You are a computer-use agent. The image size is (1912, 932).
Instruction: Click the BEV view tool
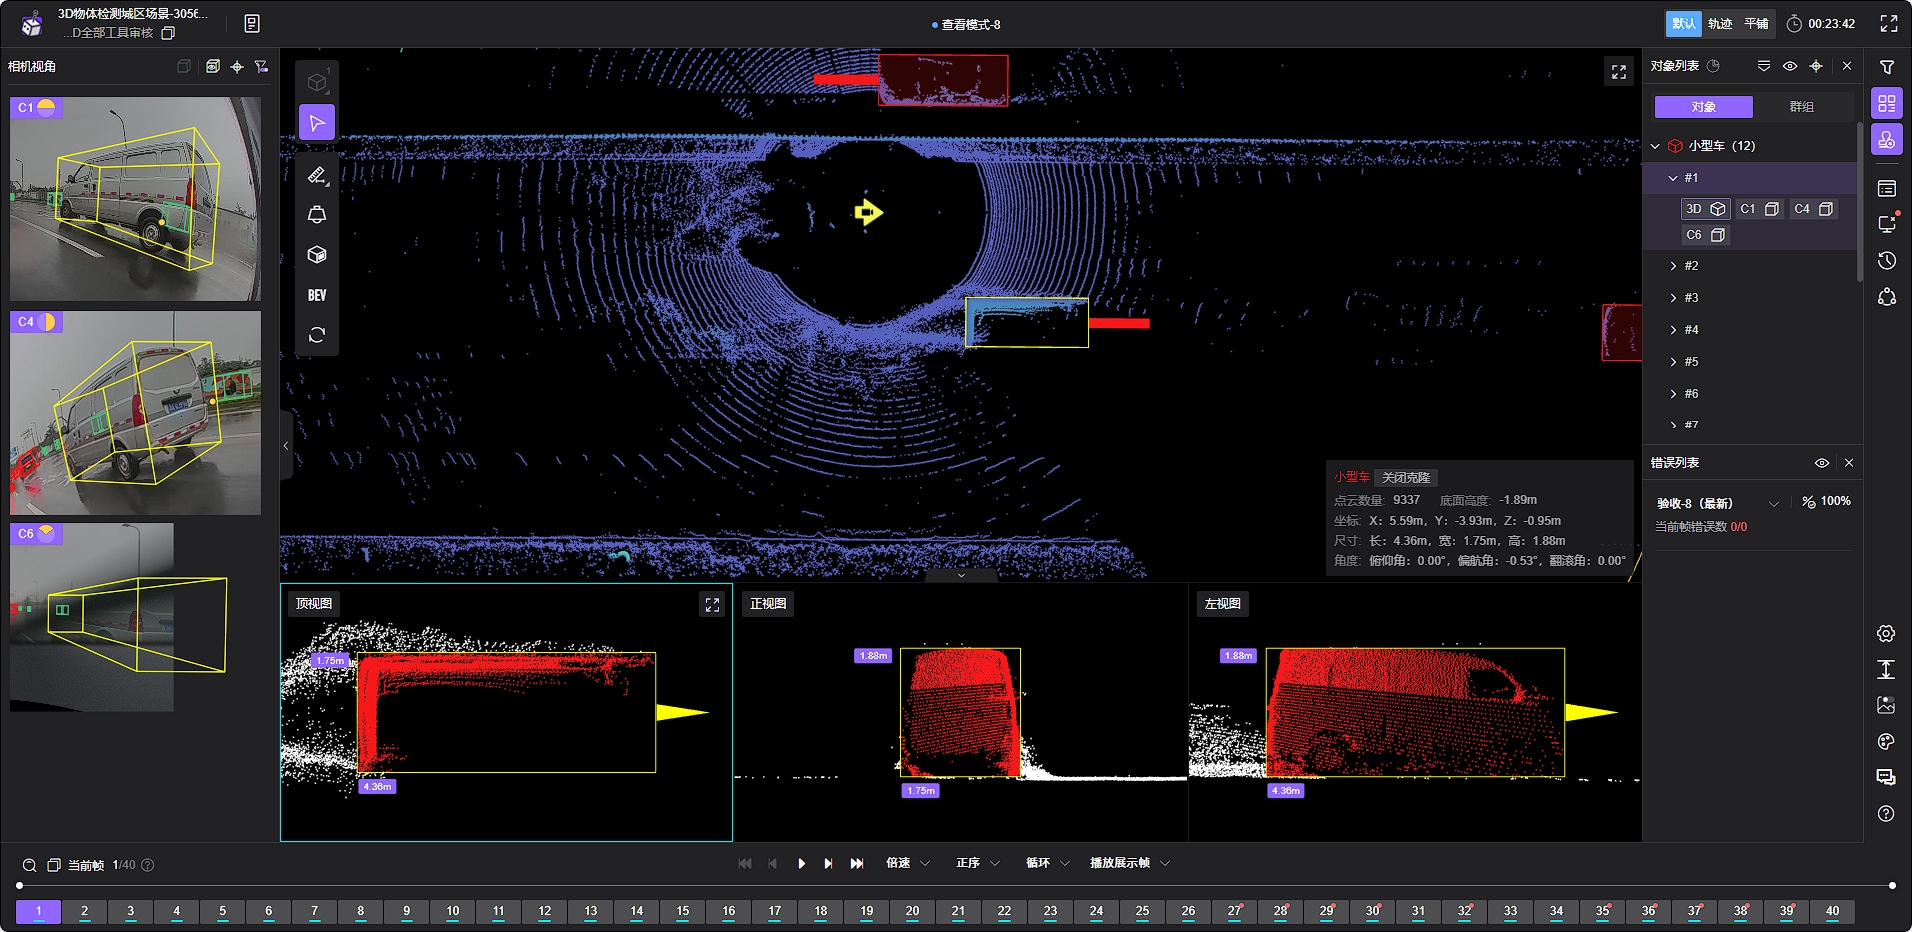coord(317,295)
